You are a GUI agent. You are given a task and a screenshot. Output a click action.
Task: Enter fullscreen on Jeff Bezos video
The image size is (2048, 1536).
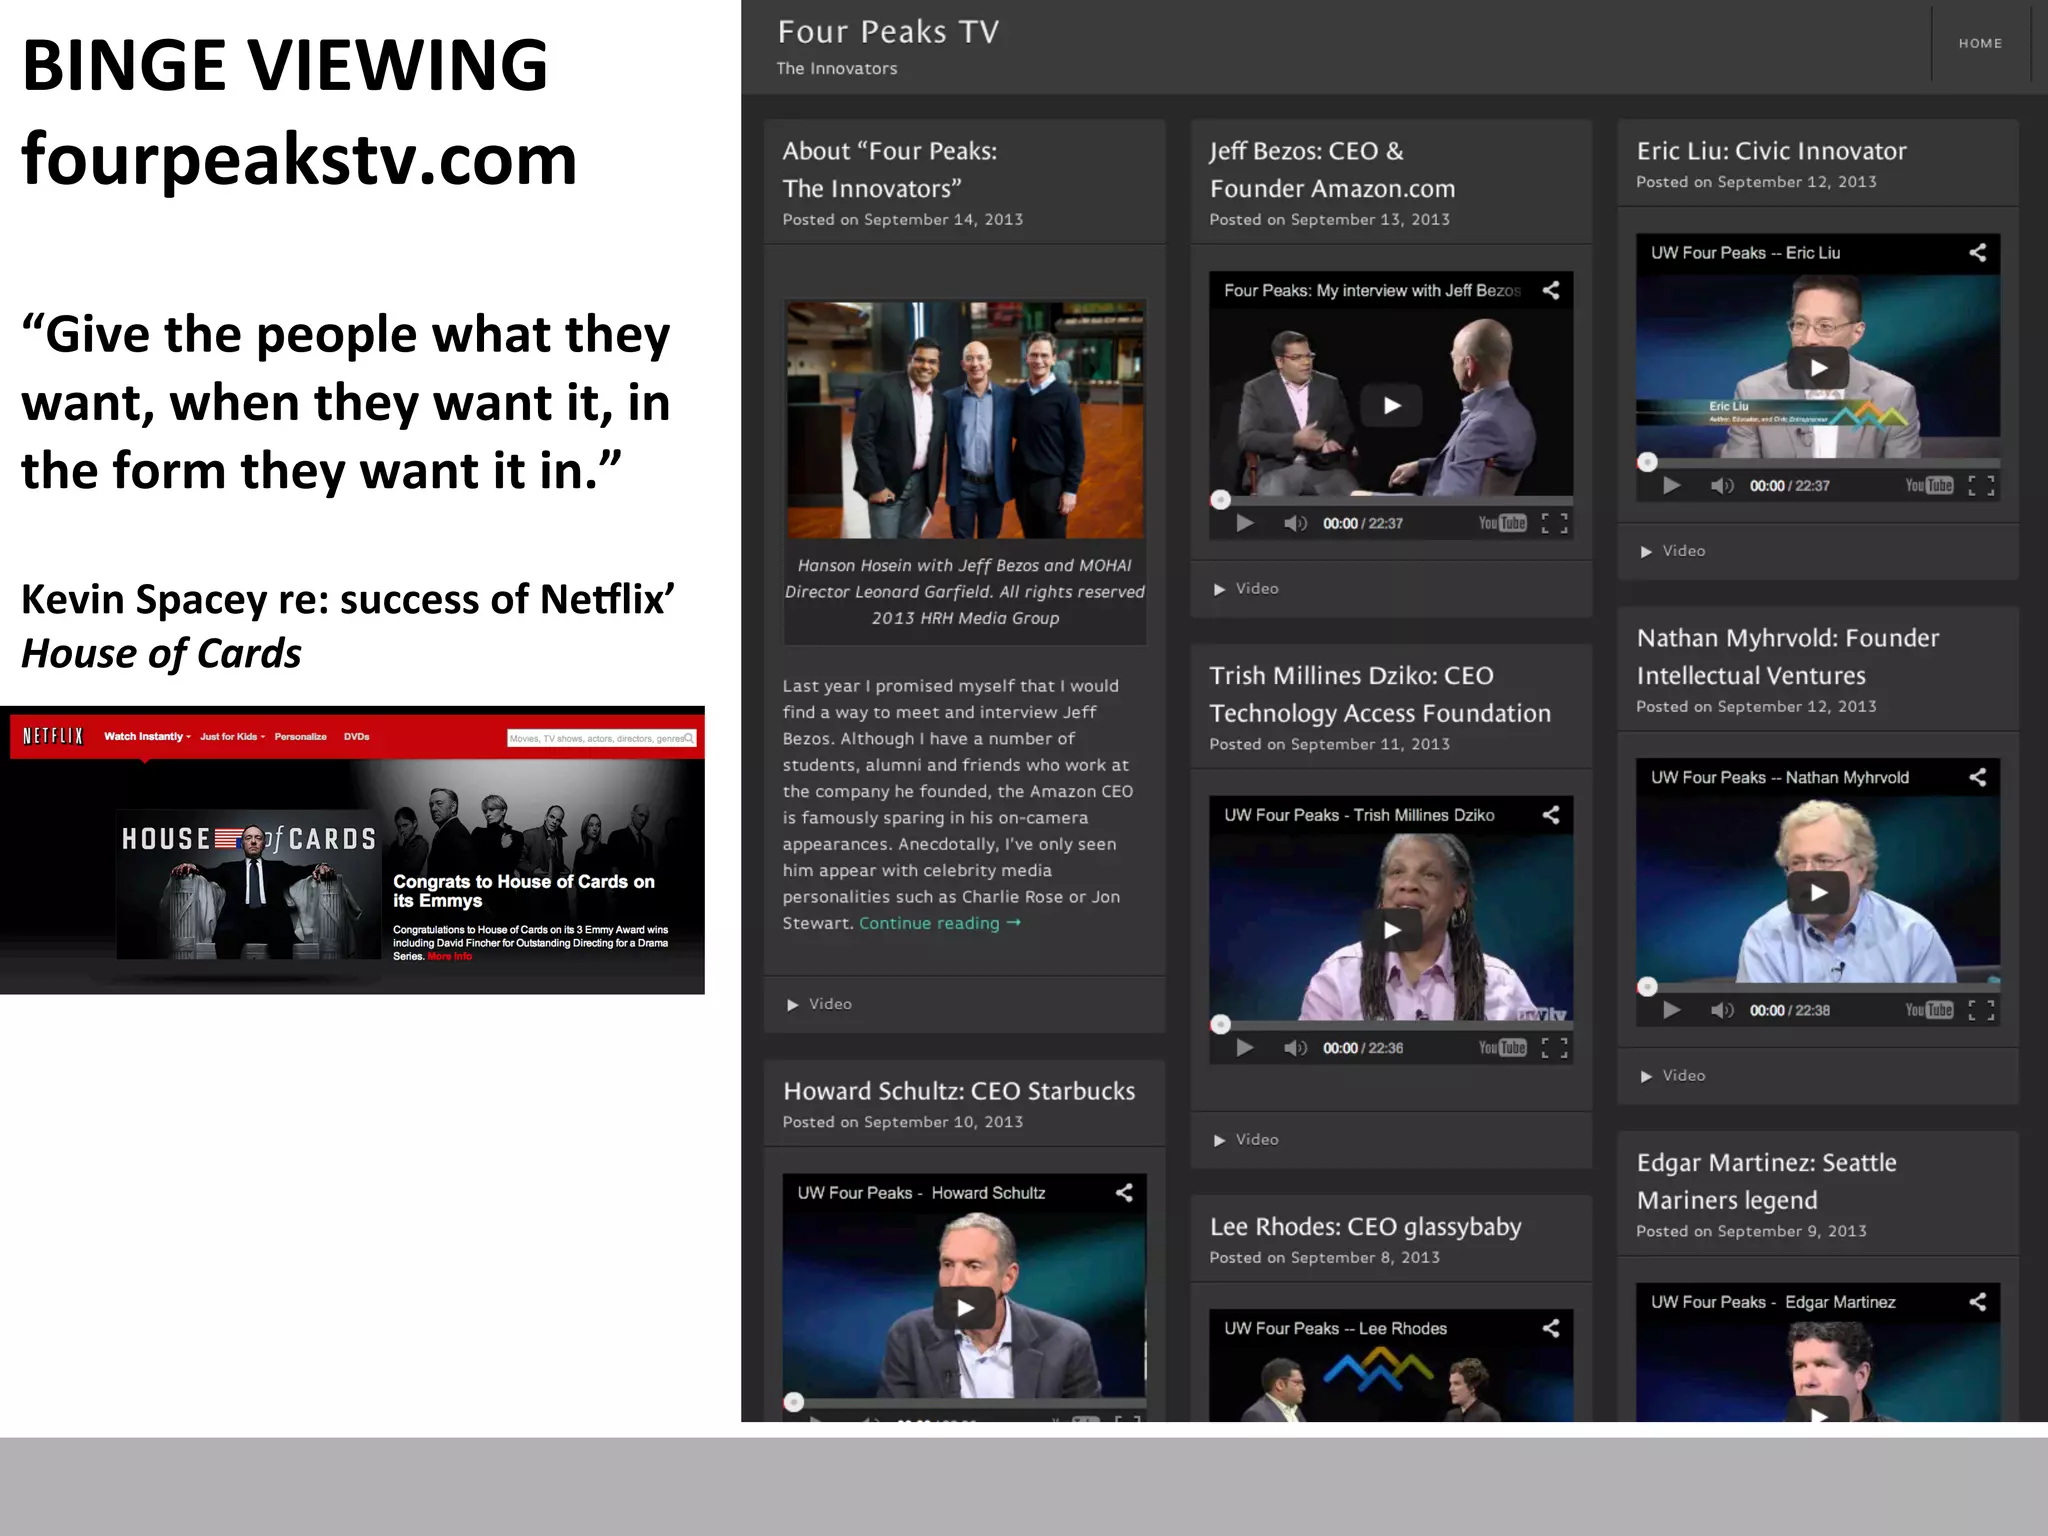tap(1554, 523)
